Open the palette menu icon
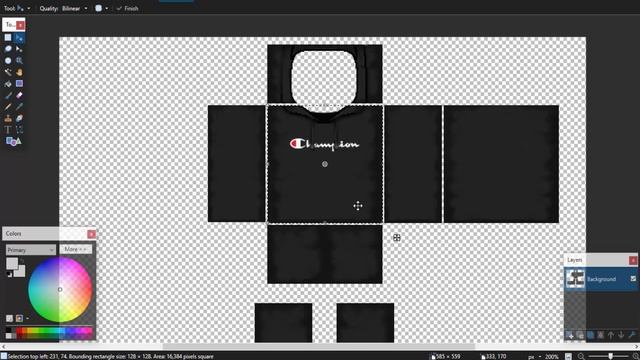The image size is (640, 360). pyautogui.click(x=19, y=318)
